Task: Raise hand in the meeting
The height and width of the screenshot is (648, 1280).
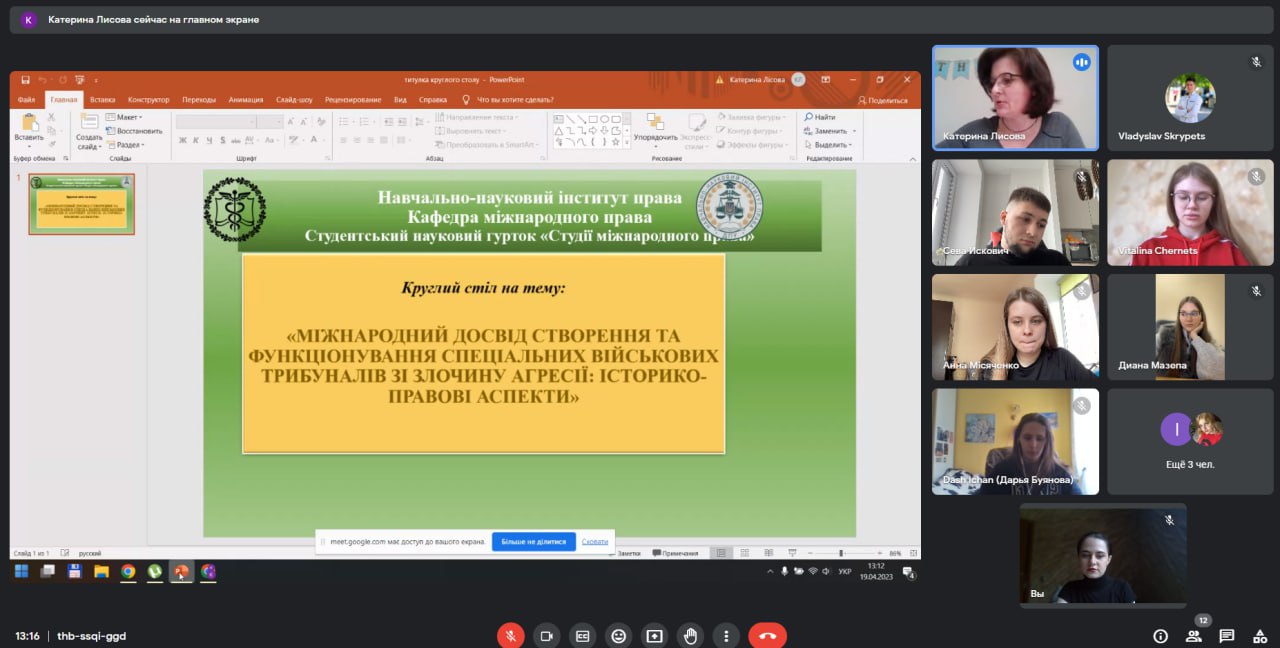Action: tap(690, 636)
